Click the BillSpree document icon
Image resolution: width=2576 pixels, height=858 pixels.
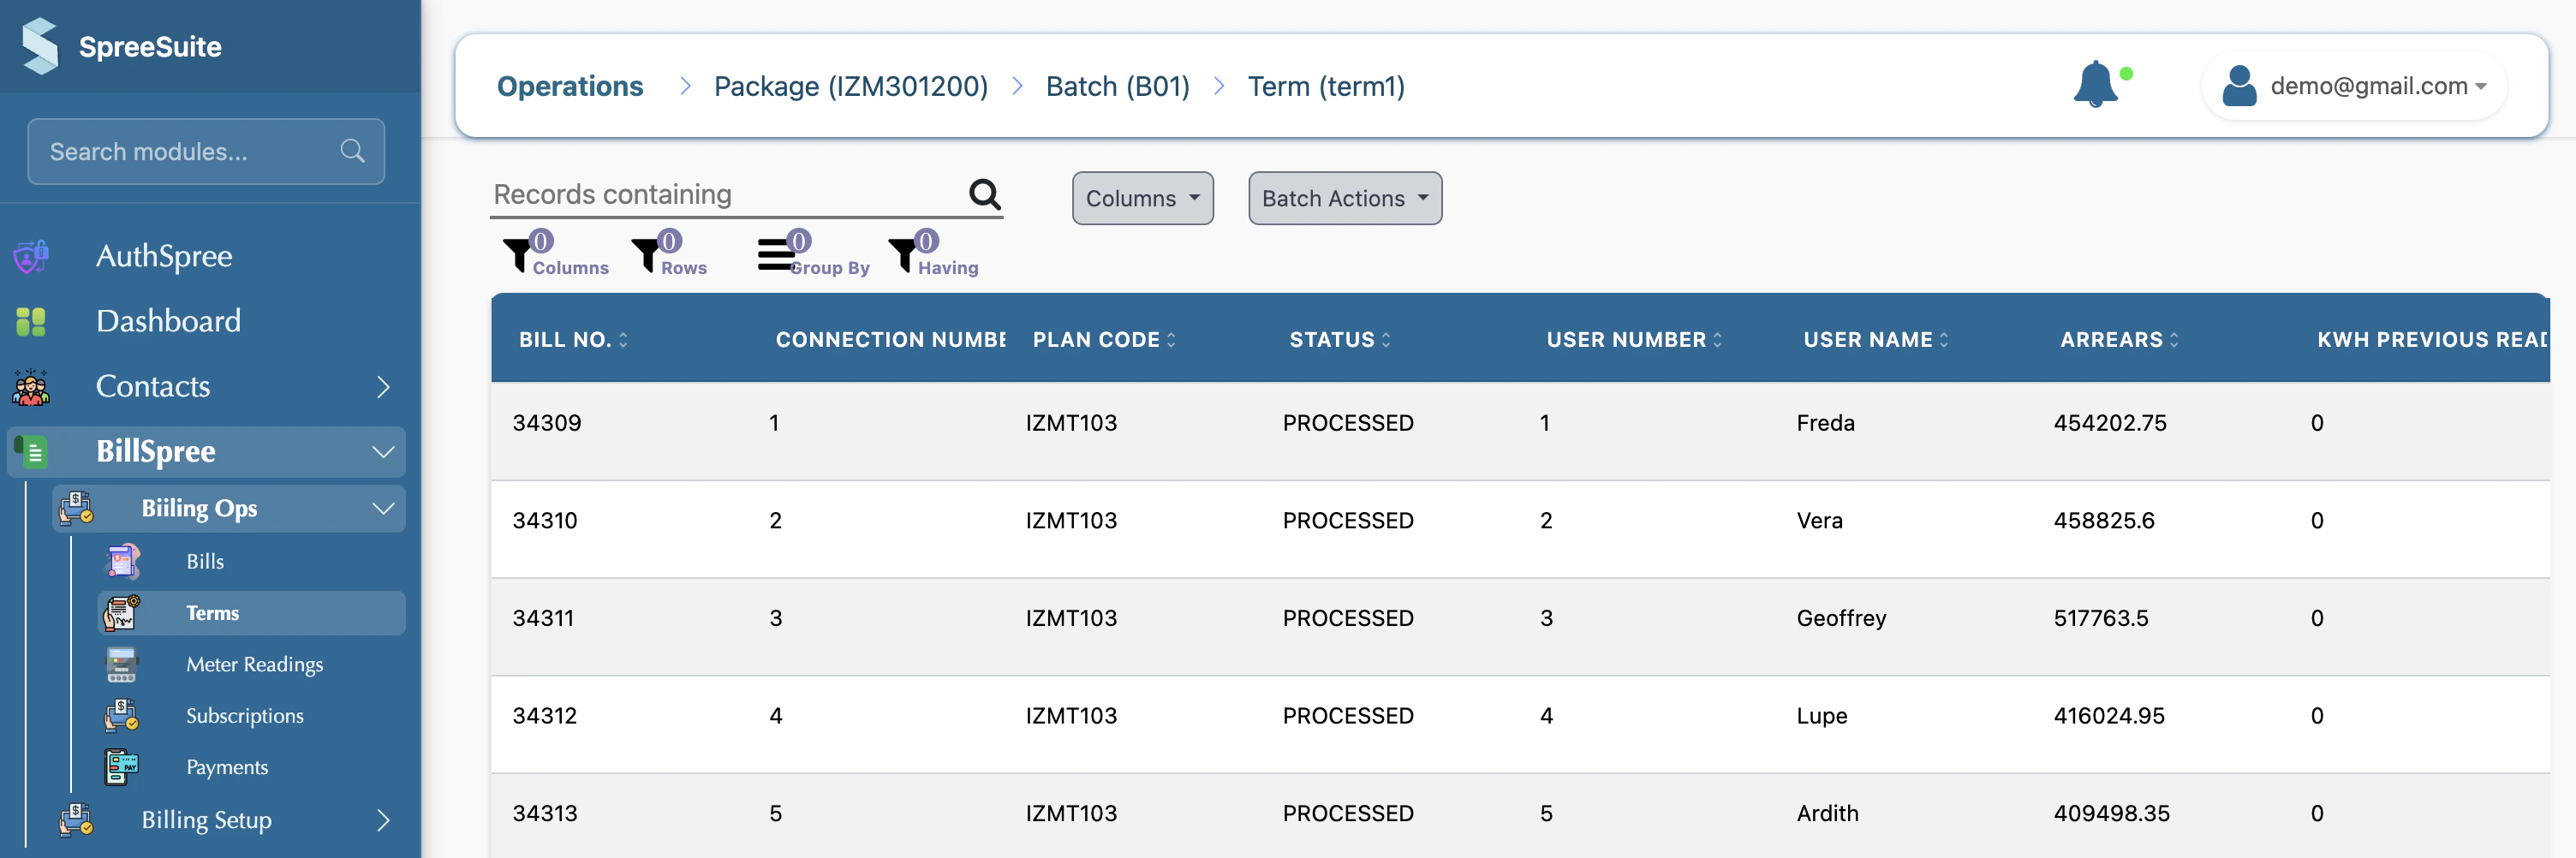pos(31,452)
